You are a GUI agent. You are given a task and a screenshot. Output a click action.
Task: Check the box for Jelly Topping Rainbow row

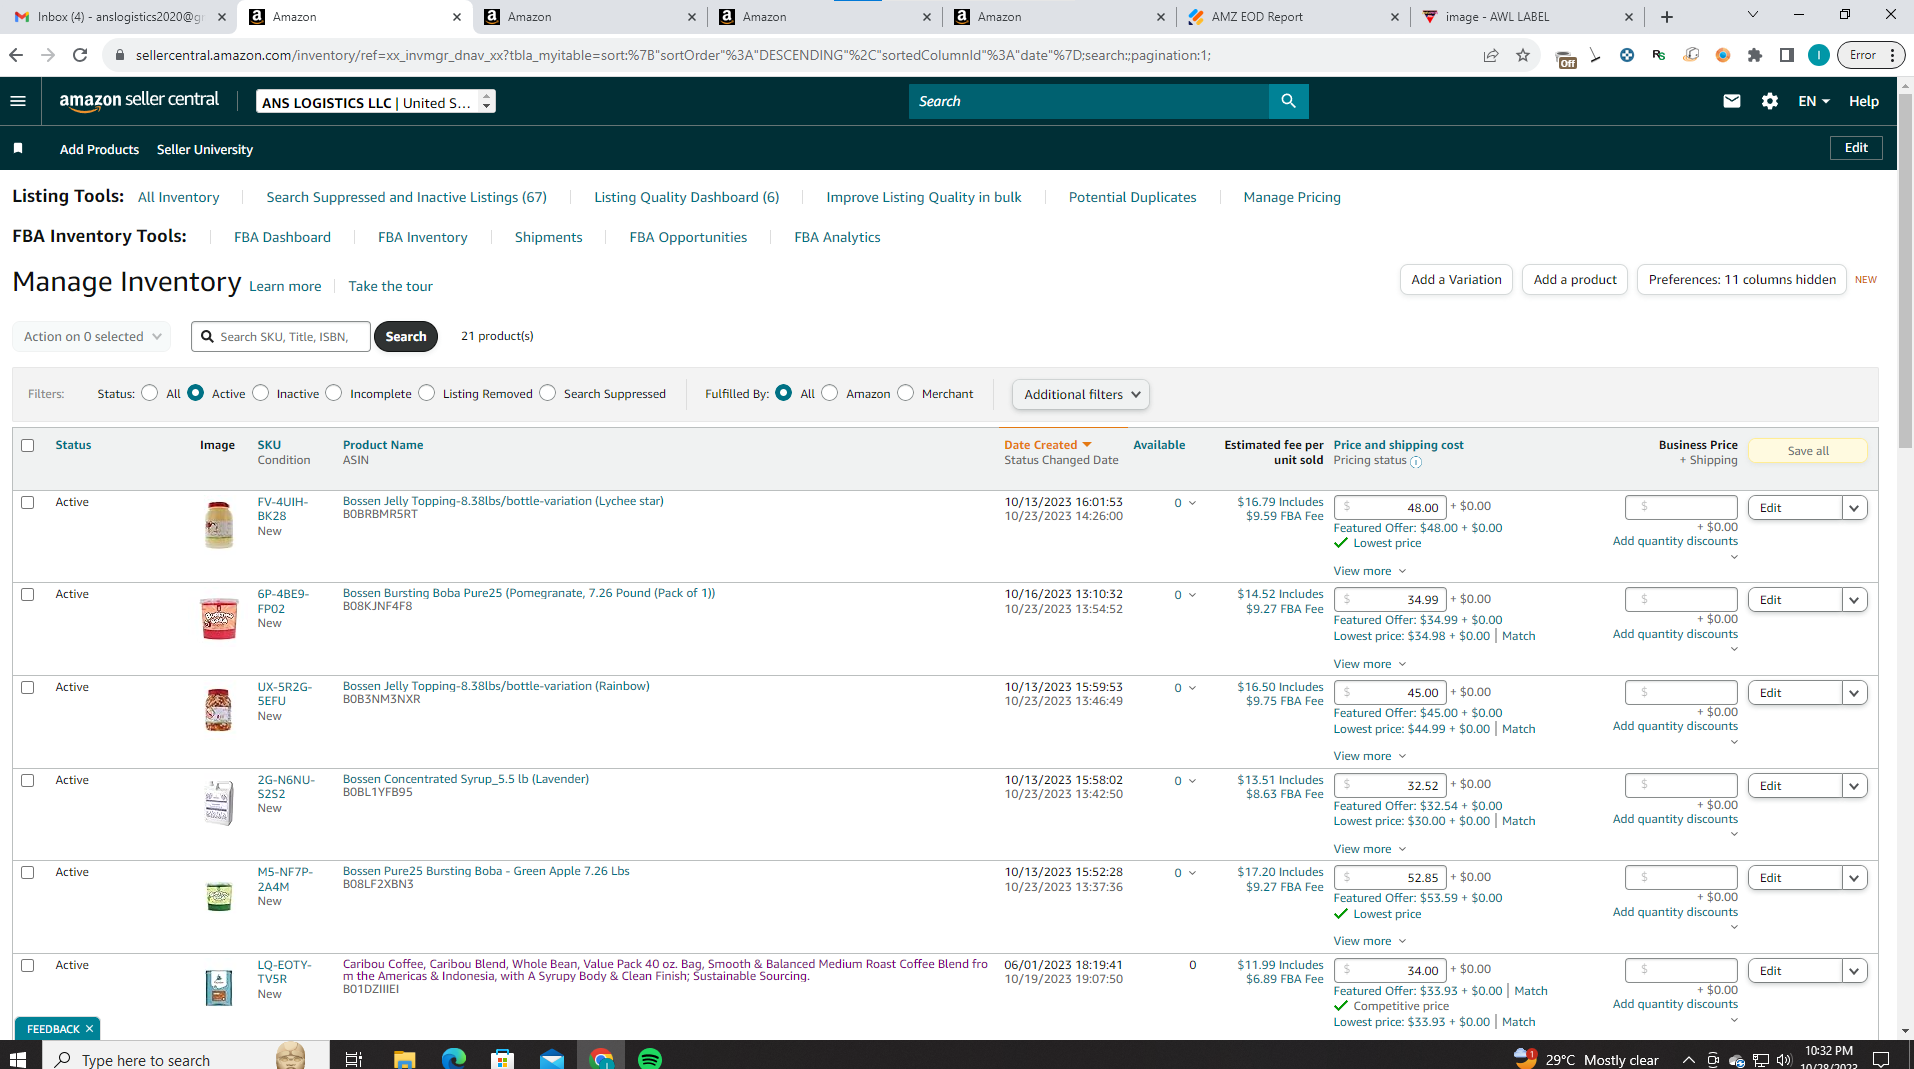[28, 687]
